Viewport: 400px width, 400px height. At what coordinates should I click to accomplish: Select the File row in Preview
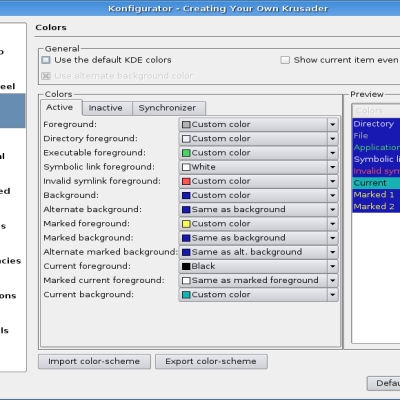click(376, 136)
